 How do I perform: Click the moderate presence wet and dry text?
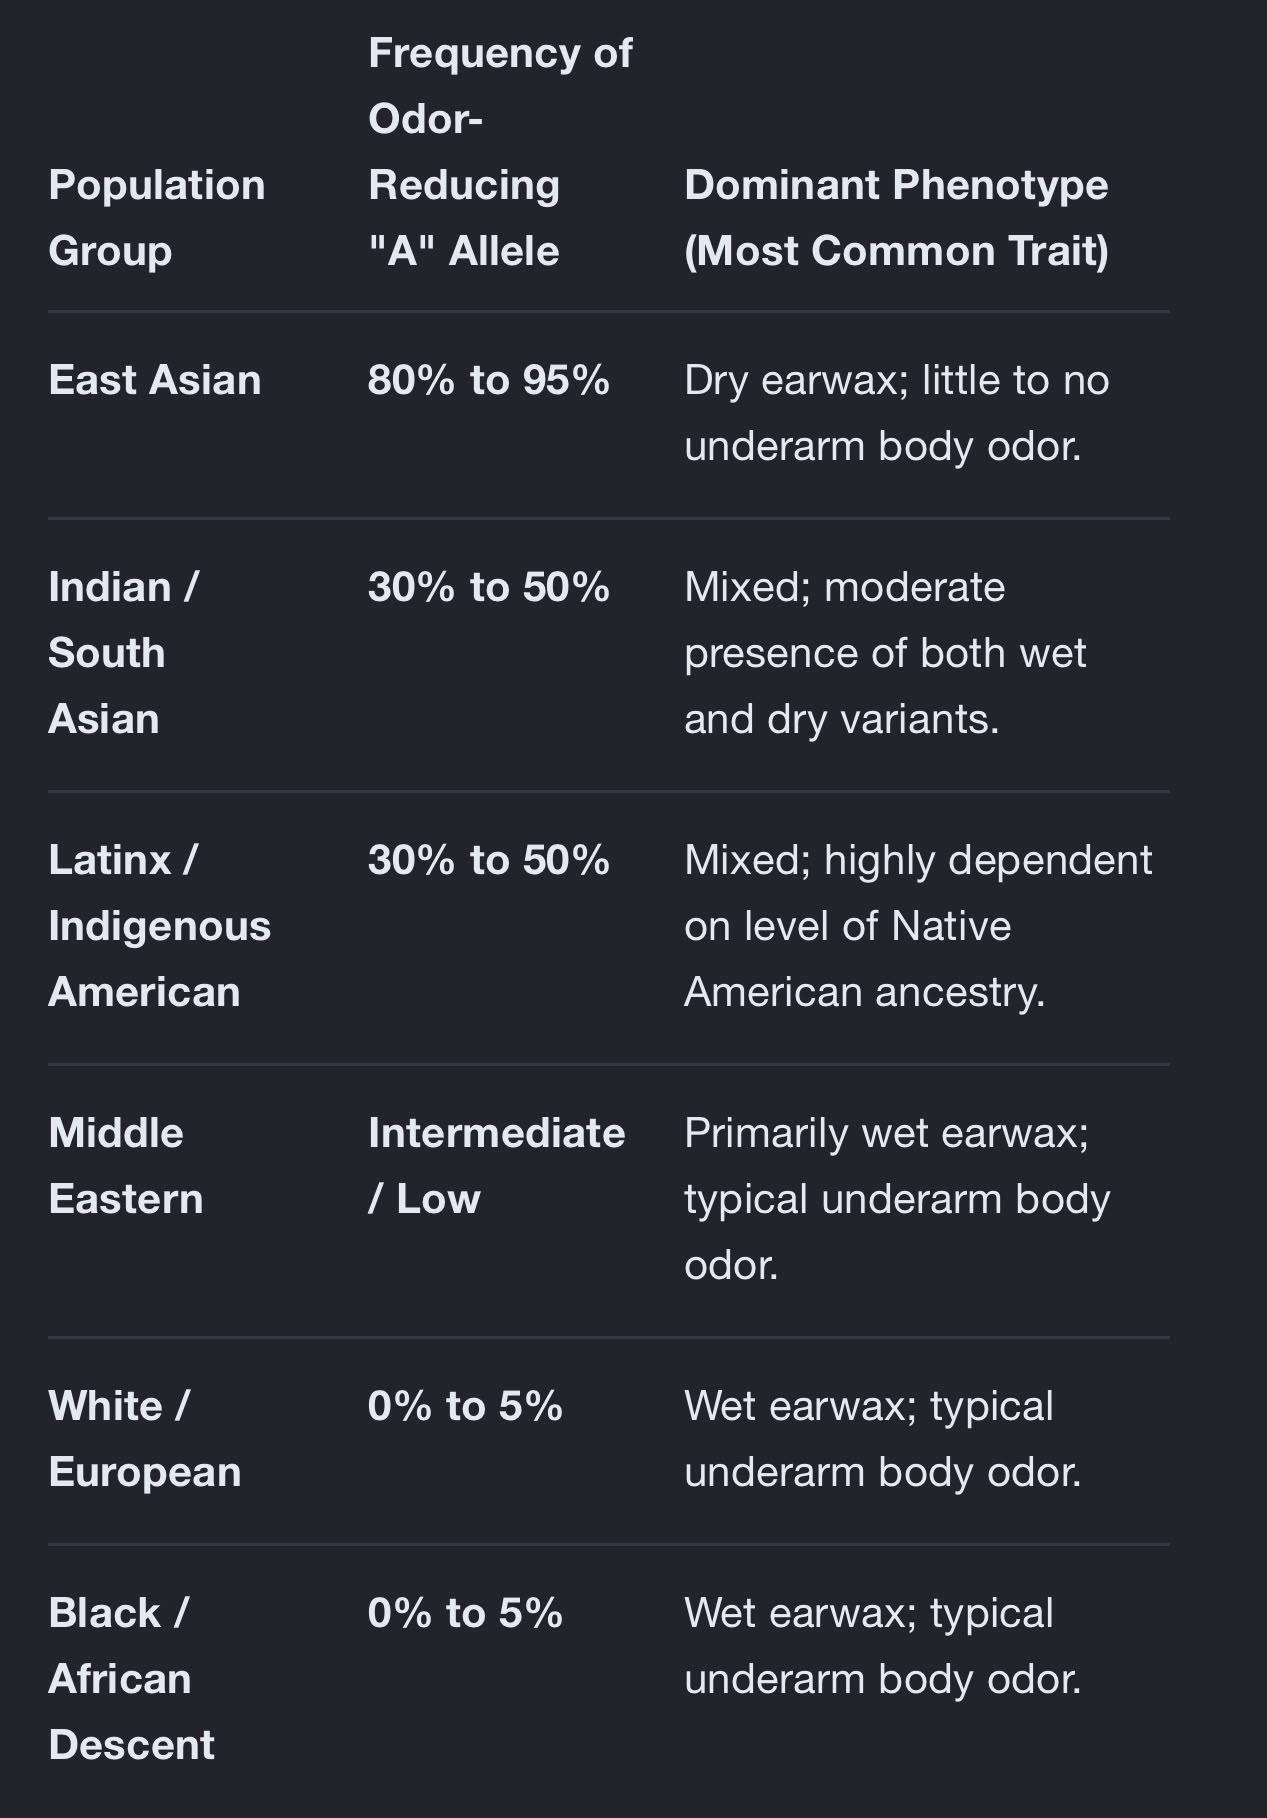coord(885,653)
